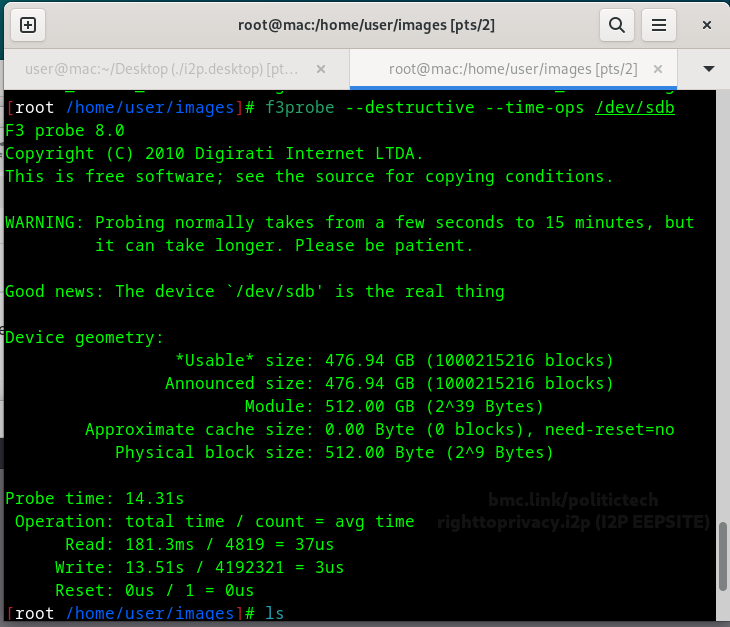
Task: Expand the tab list dropdown arrow
Action: [709, 69]
